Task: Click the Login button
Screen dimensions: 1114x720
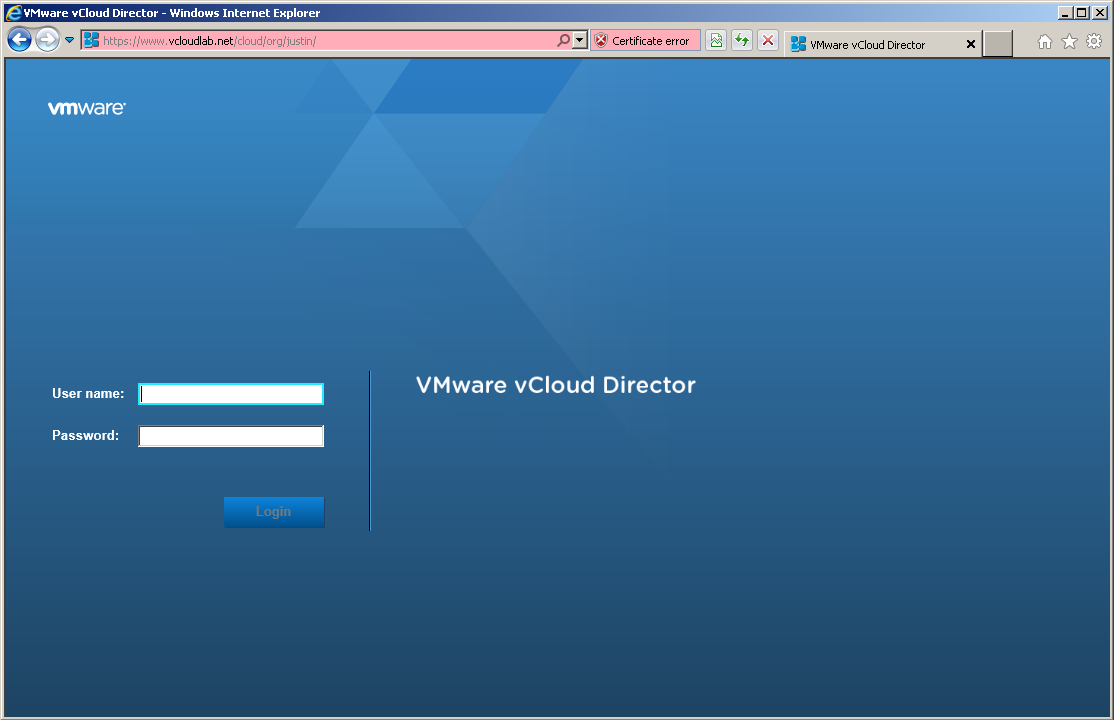Action: [x=274, y=512]
